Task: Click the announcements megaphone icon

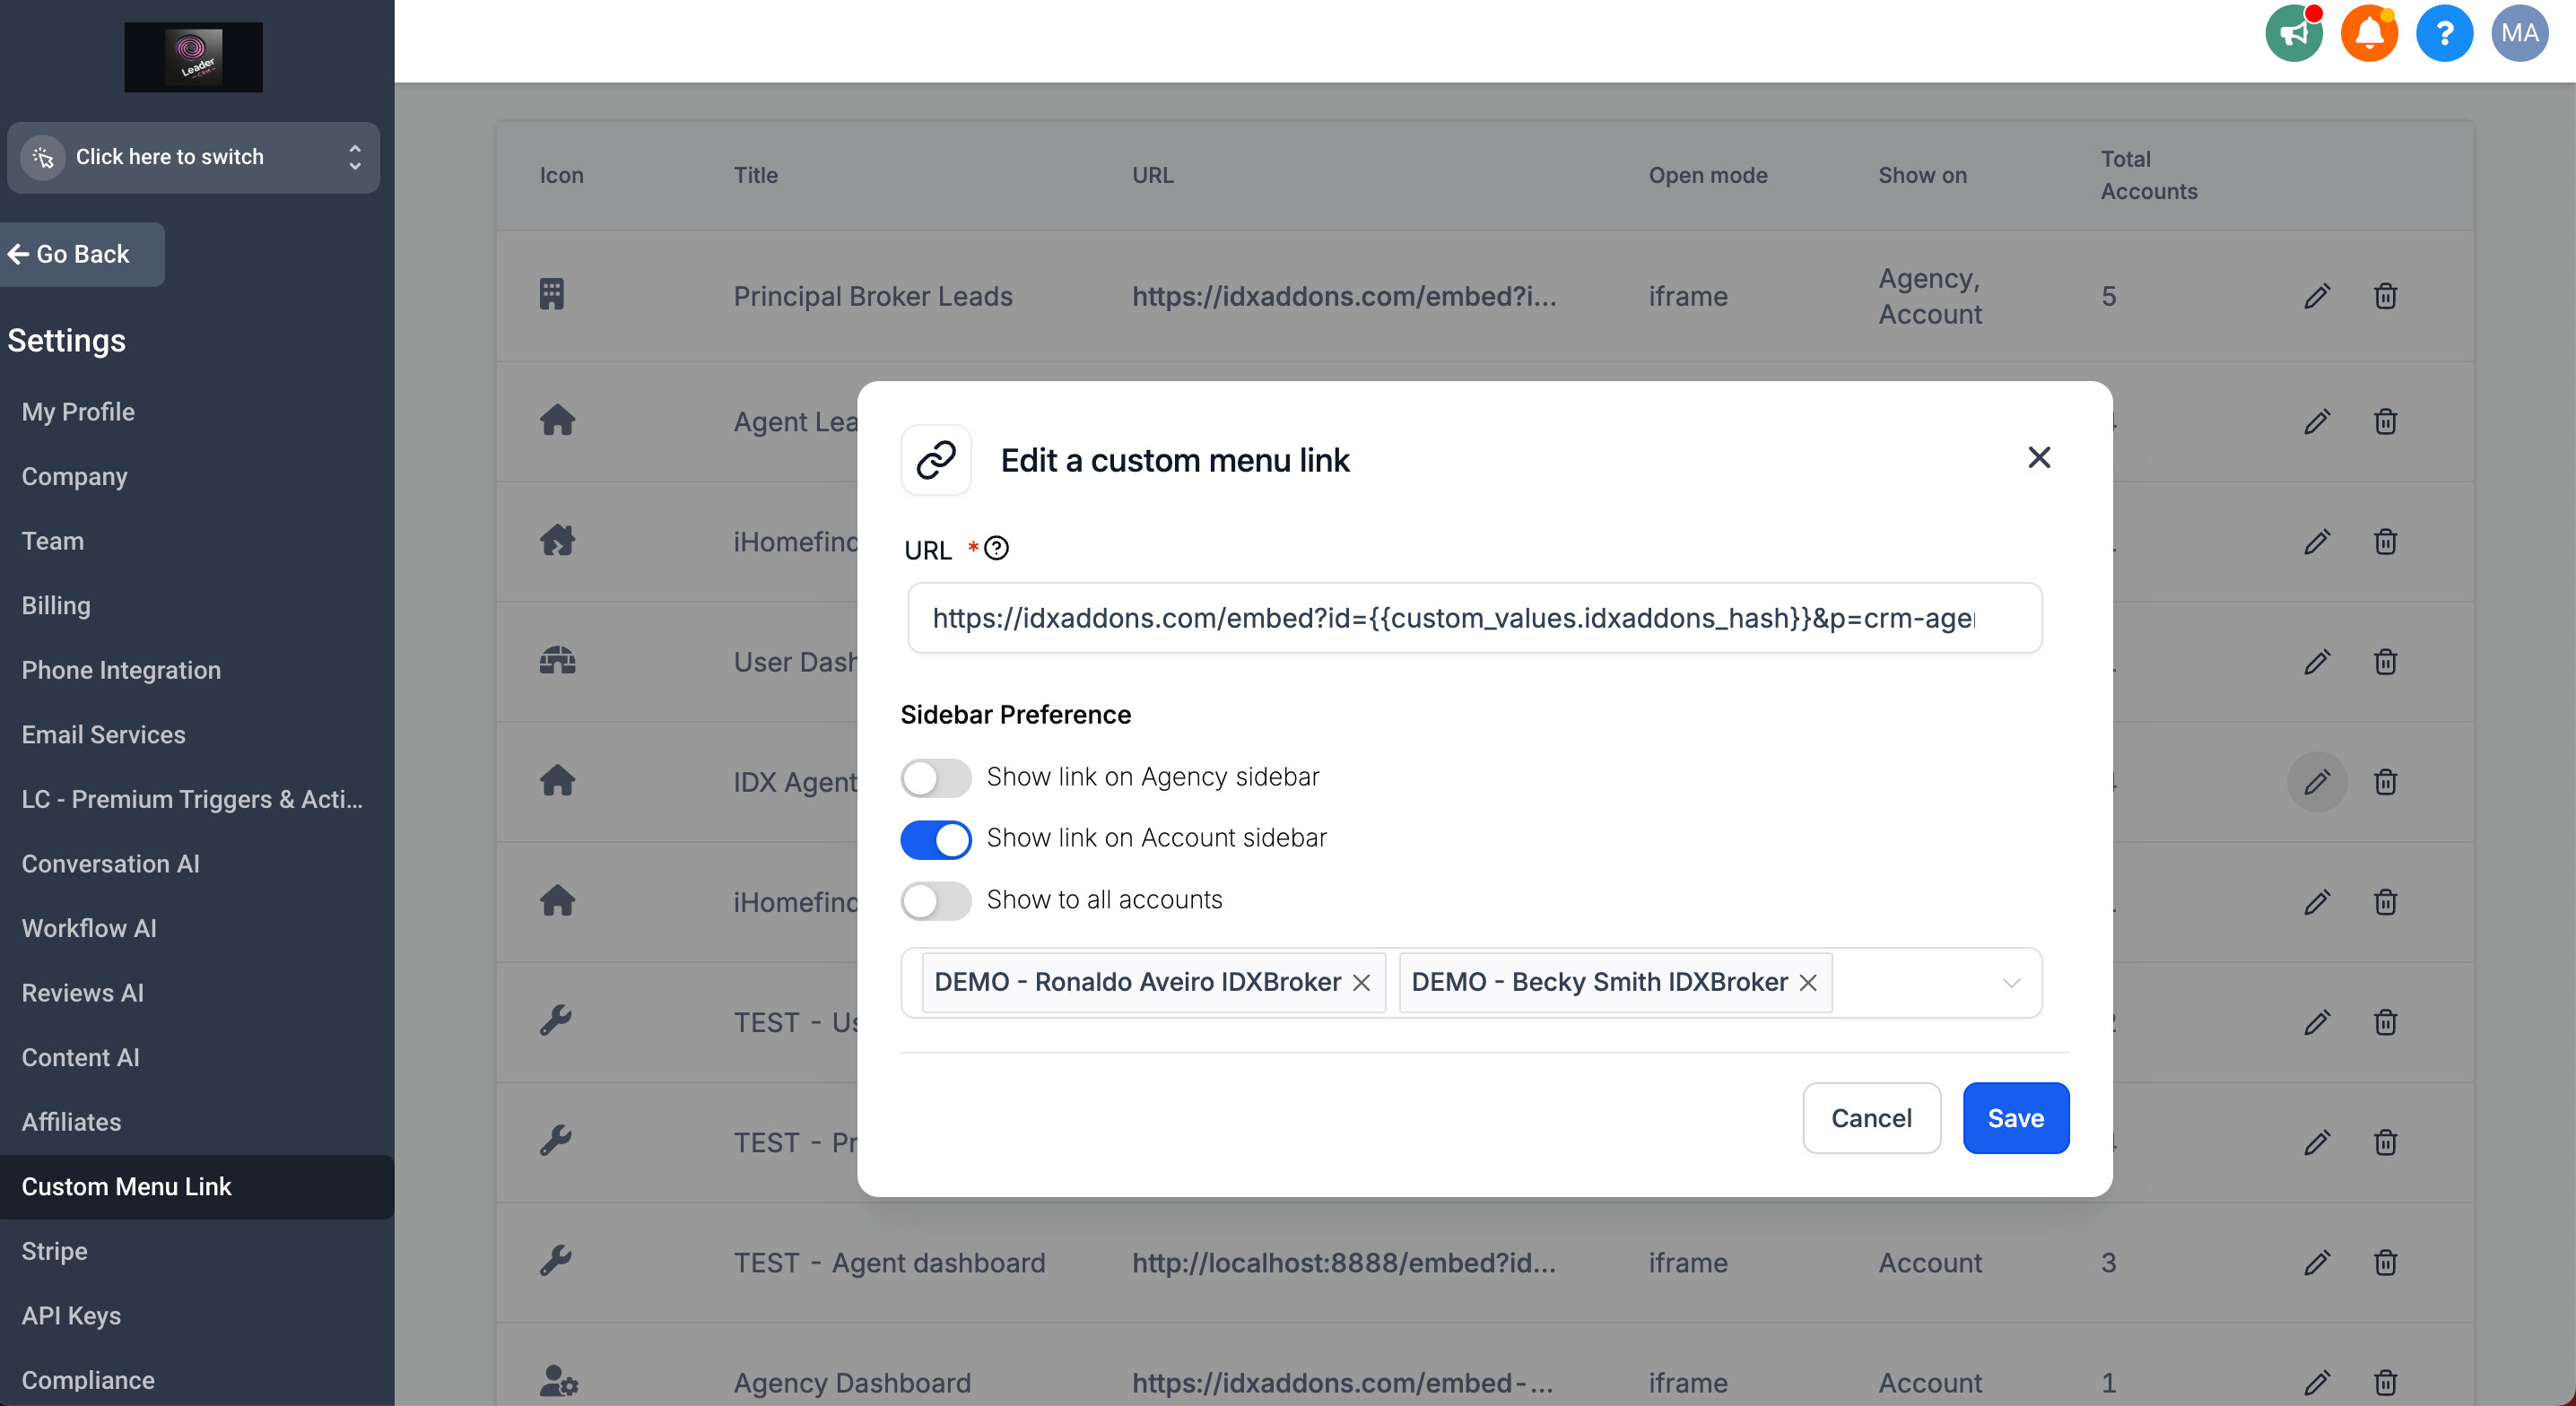Action: [x=2293, y=34]
